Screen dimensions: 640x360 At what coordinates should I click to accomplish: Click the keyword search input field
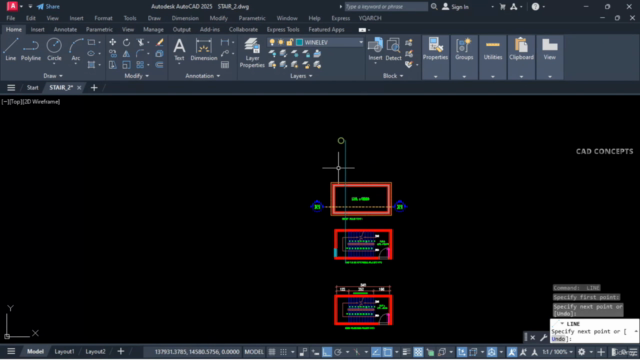coord(386,7)
